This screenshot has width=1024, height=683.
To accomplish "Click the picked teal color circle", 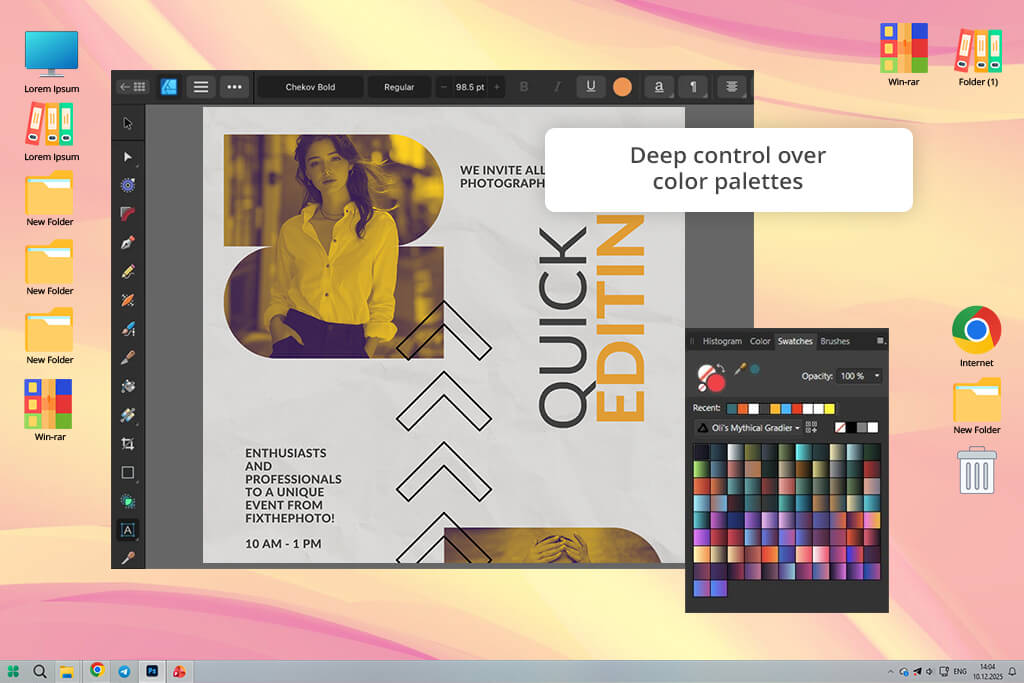I will click(x=755, y=370).
